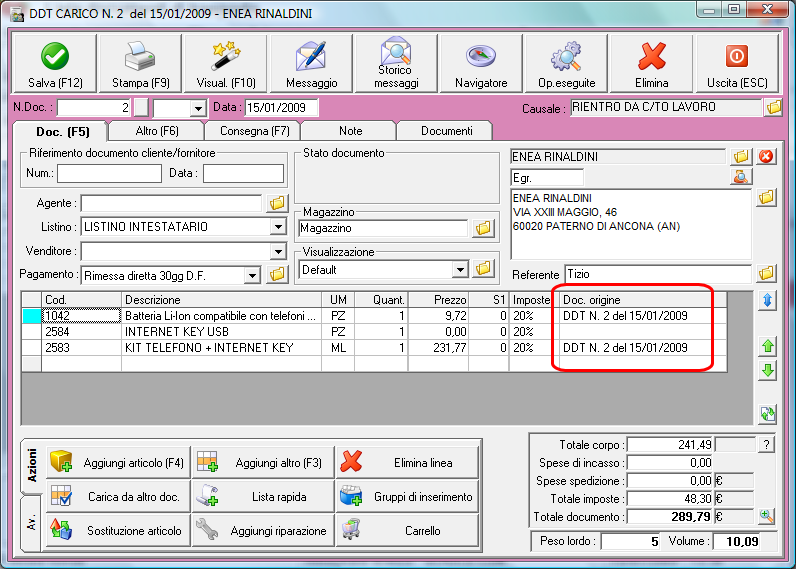Click Riferimento Data input field
The image size is (796, 569).
243,173
